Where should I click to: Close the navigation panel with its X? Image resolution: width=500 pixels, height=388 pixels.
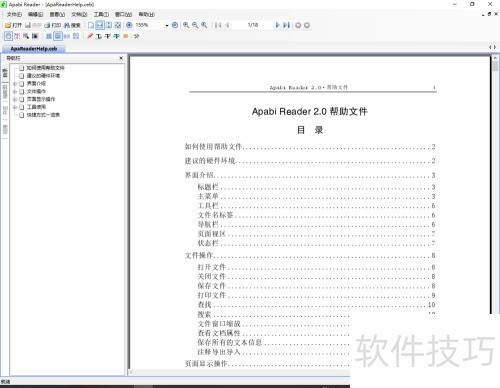[x=121, y=58]
